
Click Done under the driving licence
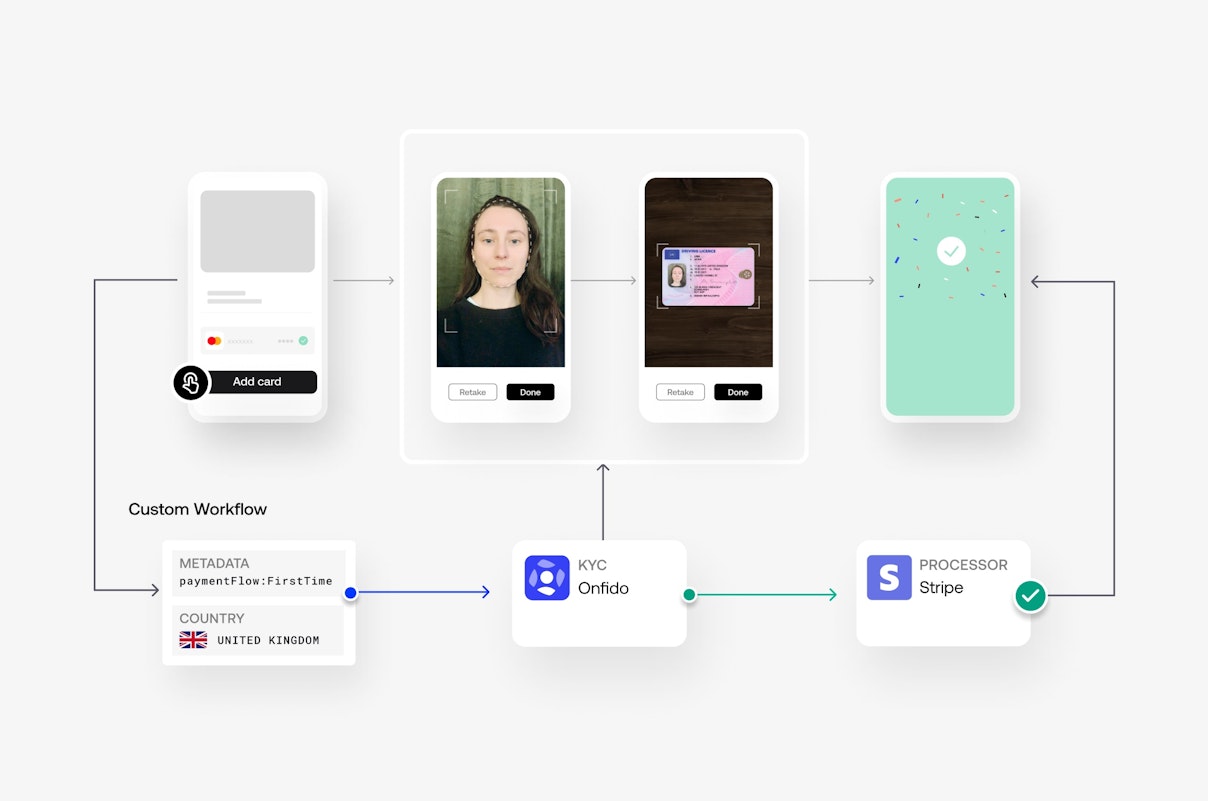coord(738,392)
